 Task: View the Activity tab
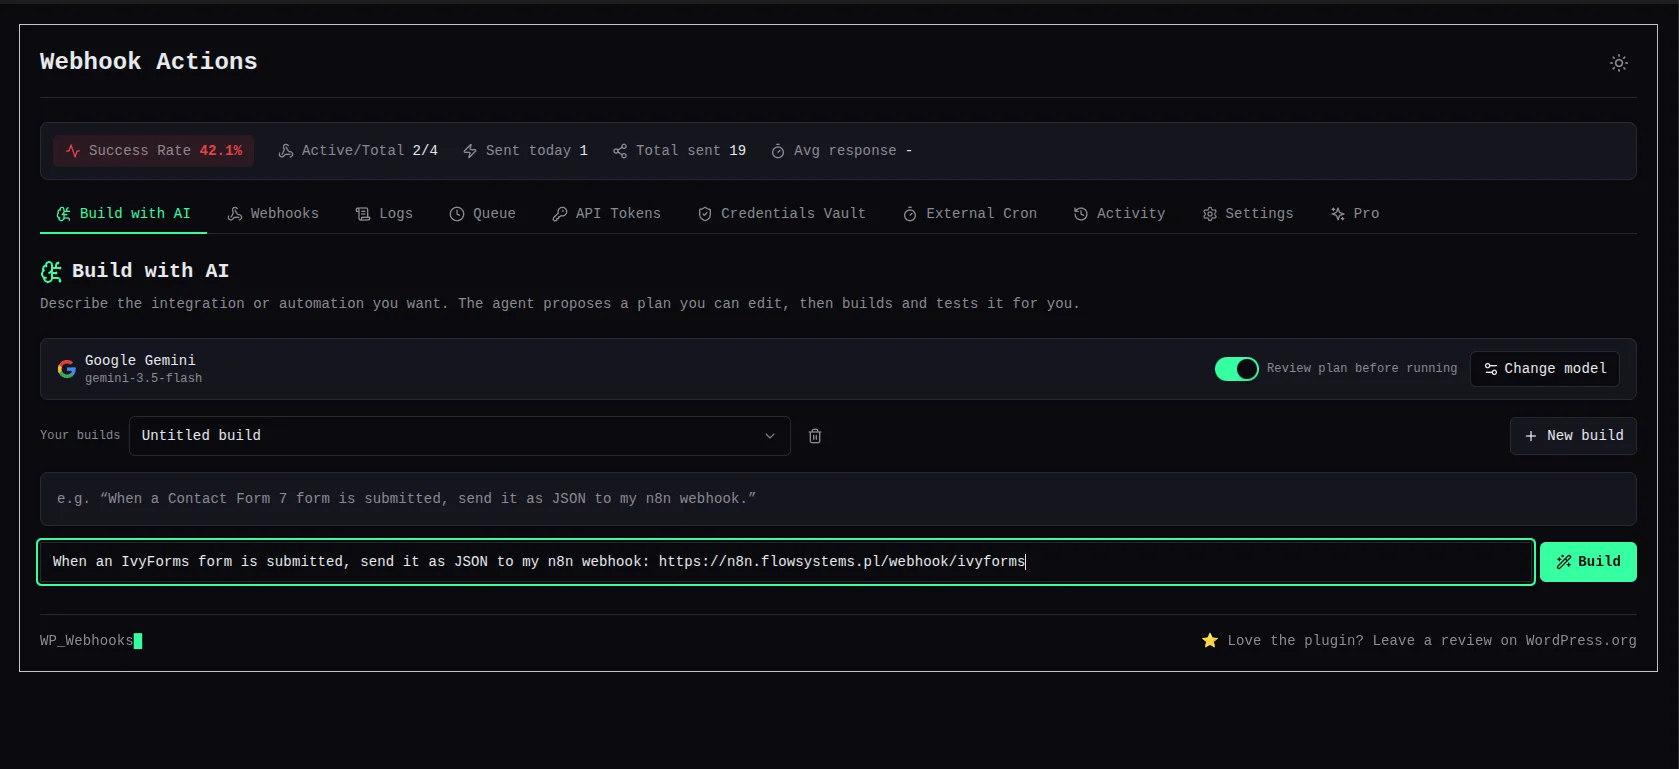coord(1120,214)
